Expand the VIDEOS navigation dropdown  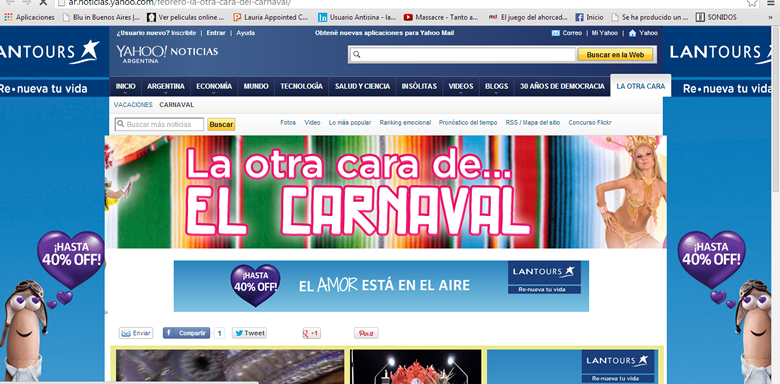[461, 93]
